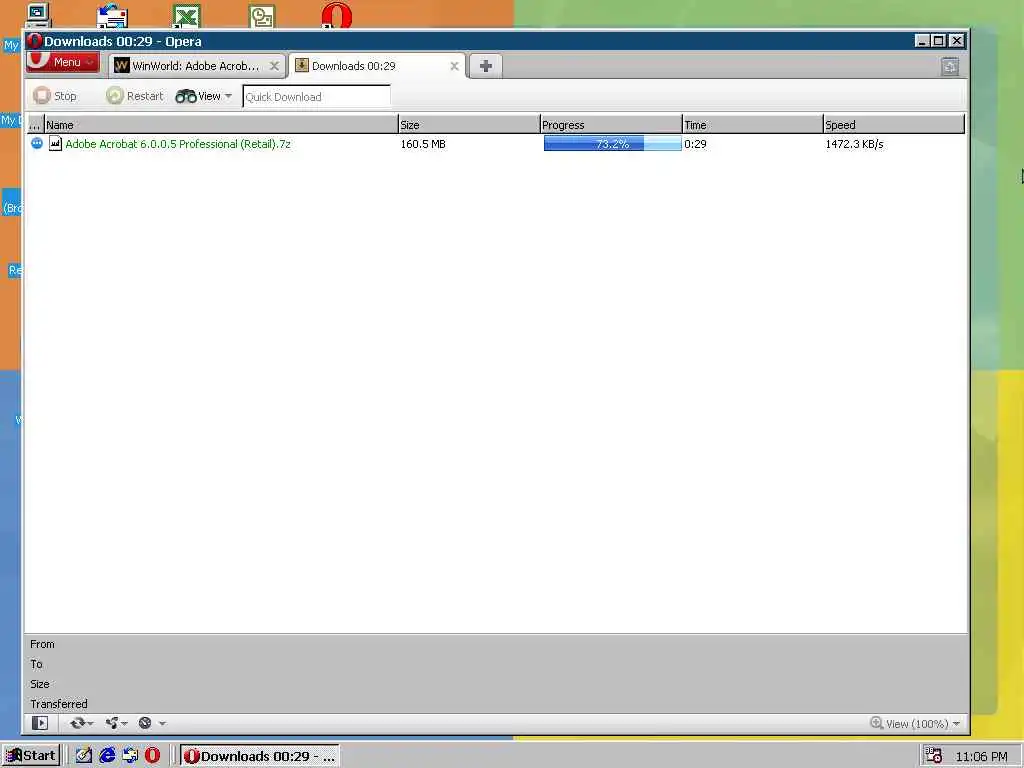Select the Downloads 00:29 tab

coord(376,66)
